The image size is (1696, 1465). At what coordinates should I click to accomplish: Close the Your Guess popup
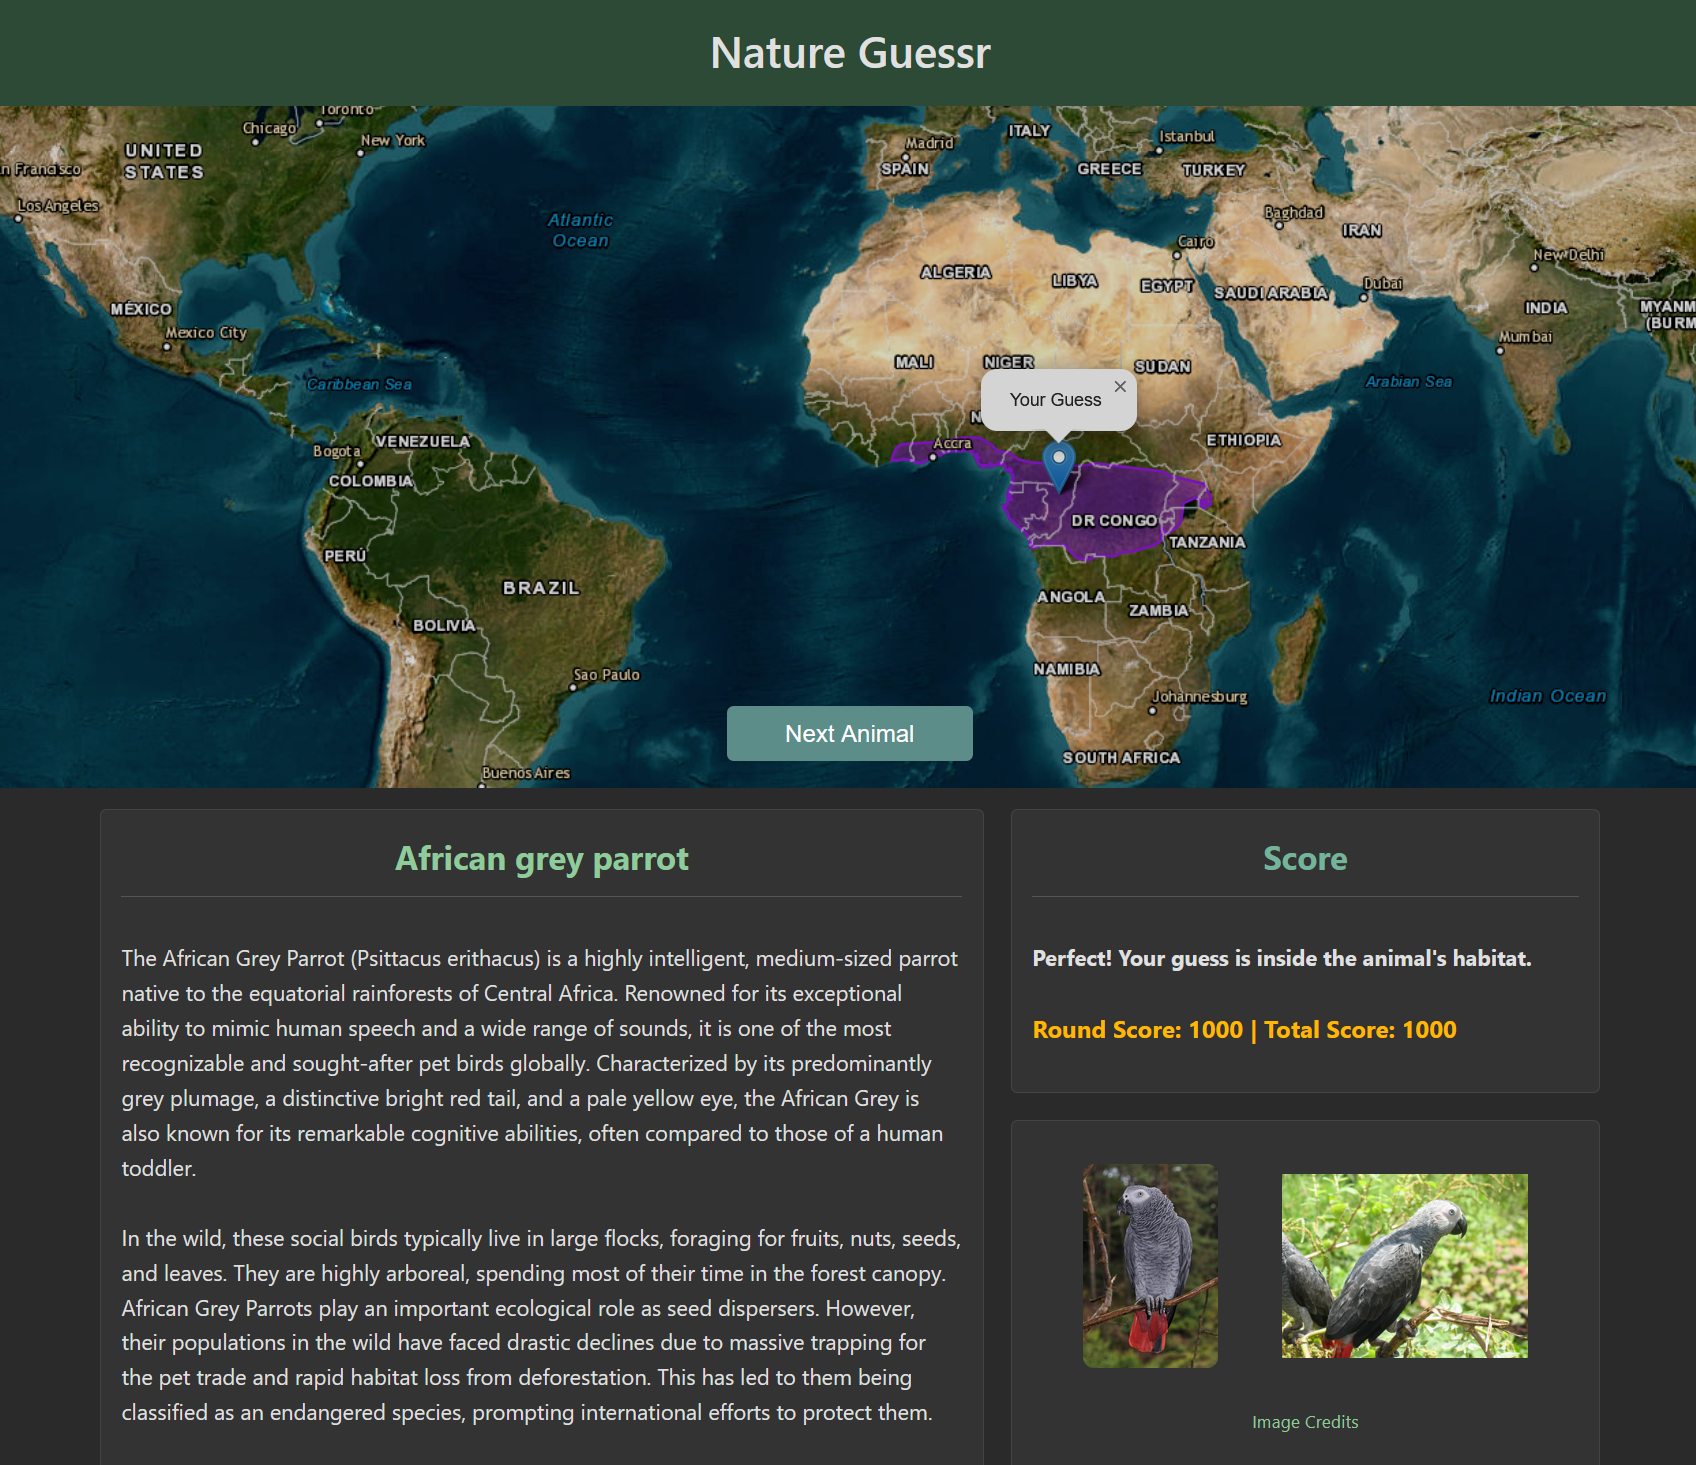(1120, 386)
